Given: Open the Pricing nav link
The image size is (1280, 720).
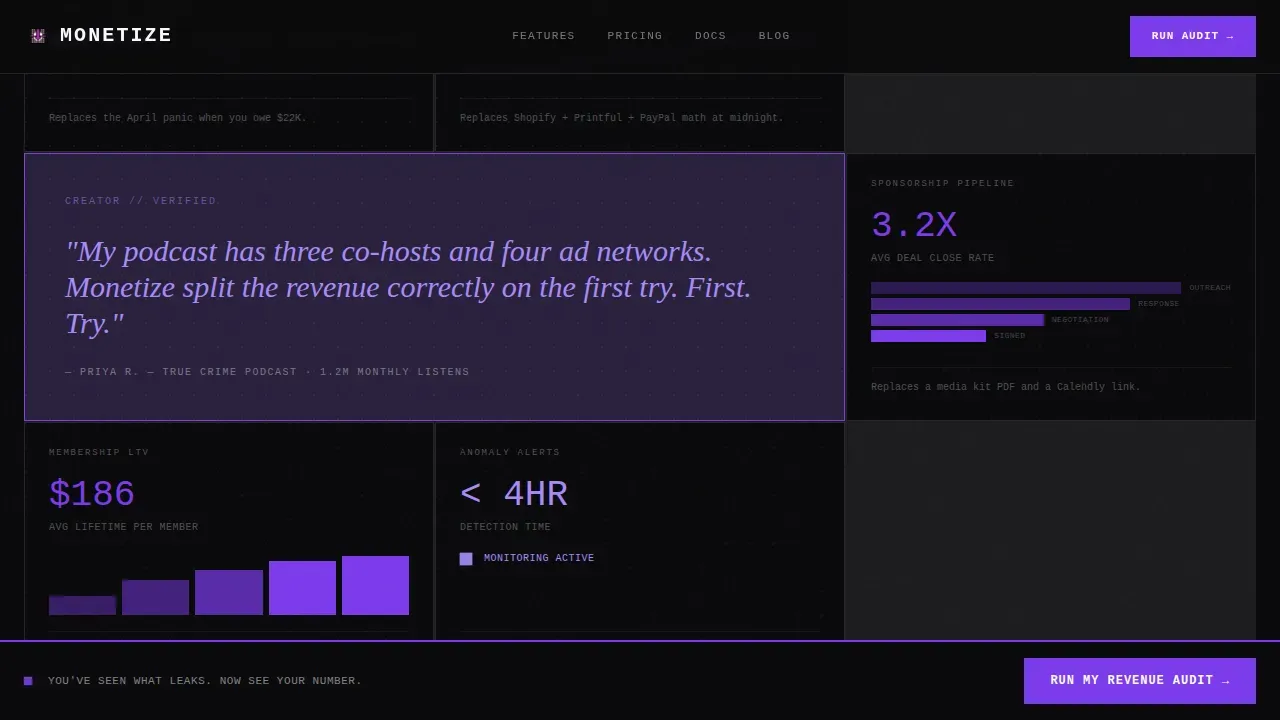Looking at the screenshot, I should 635,36.
